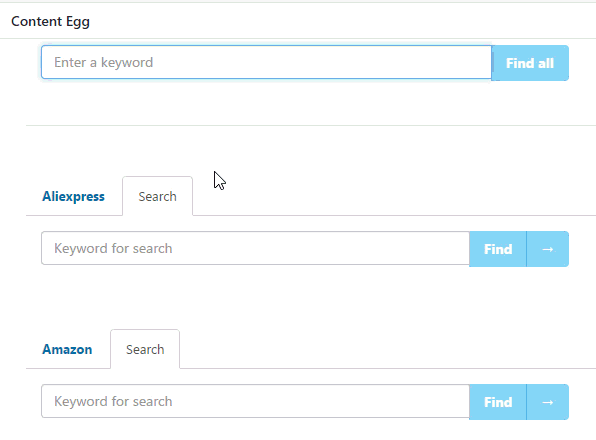Click Find in the Aliexpress section
Image resolution: width=596 pixels, height=440 pixels.
tap(498, 249)
